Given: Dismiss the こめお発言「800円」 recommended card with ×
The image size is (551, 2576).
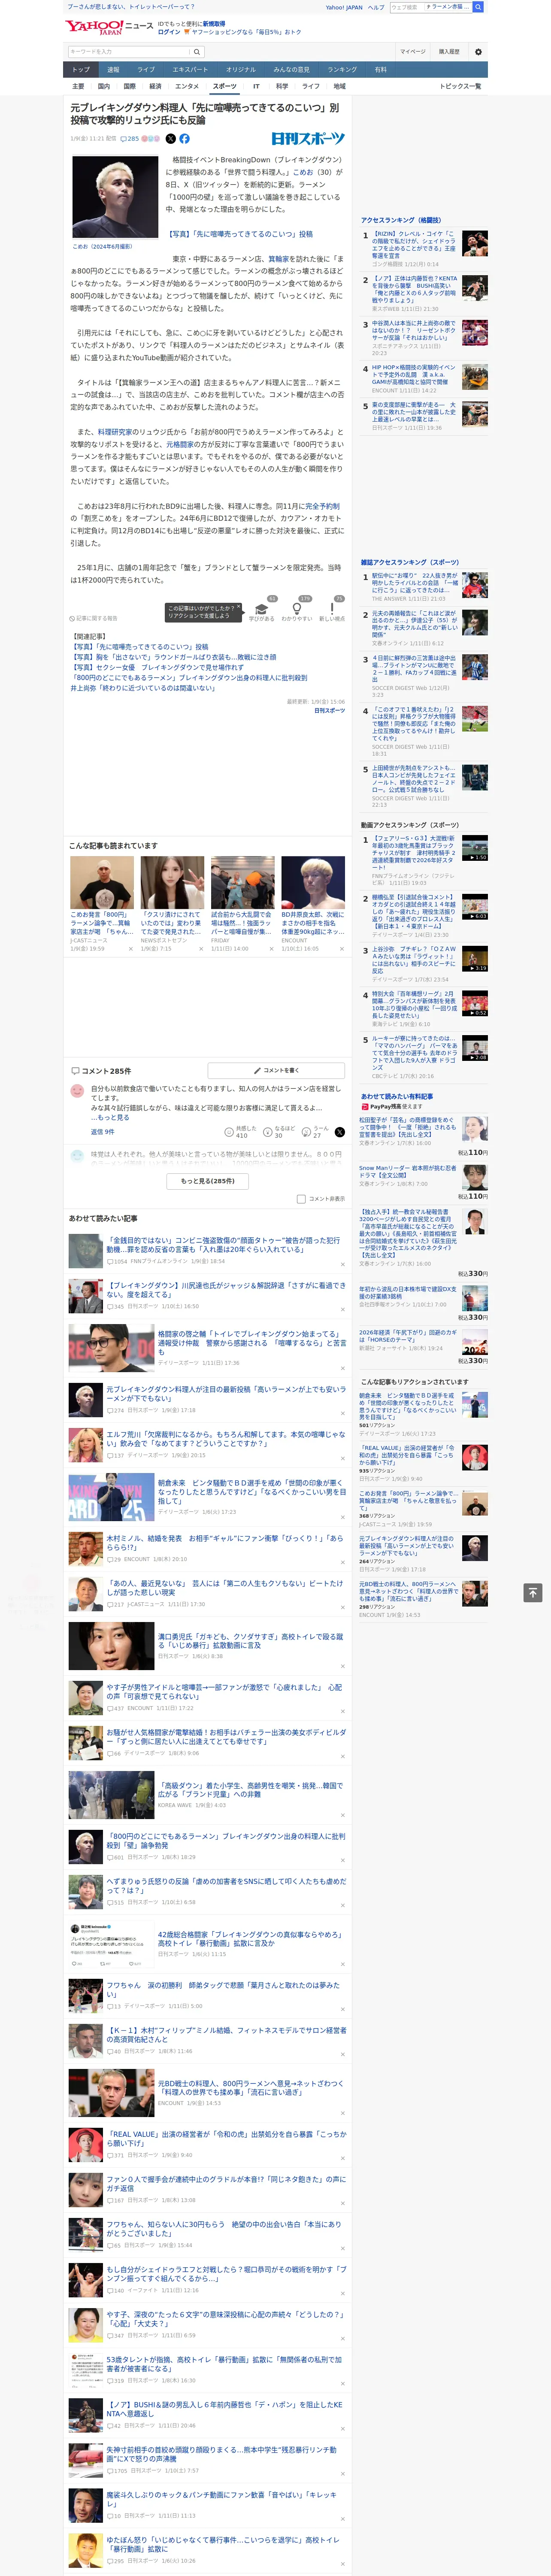Looking at the screenshot, I should pyautogui.click(x=131, y=949).
